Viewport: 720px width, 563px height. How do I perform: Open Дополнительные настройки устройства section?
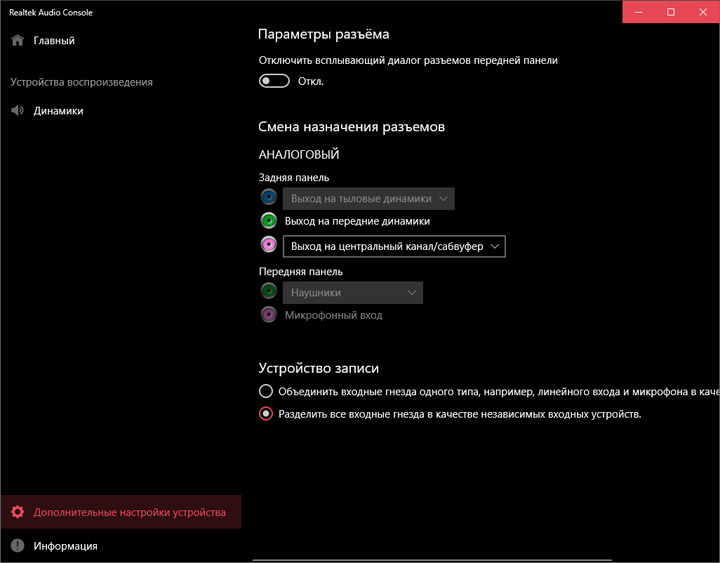(121, 512)
